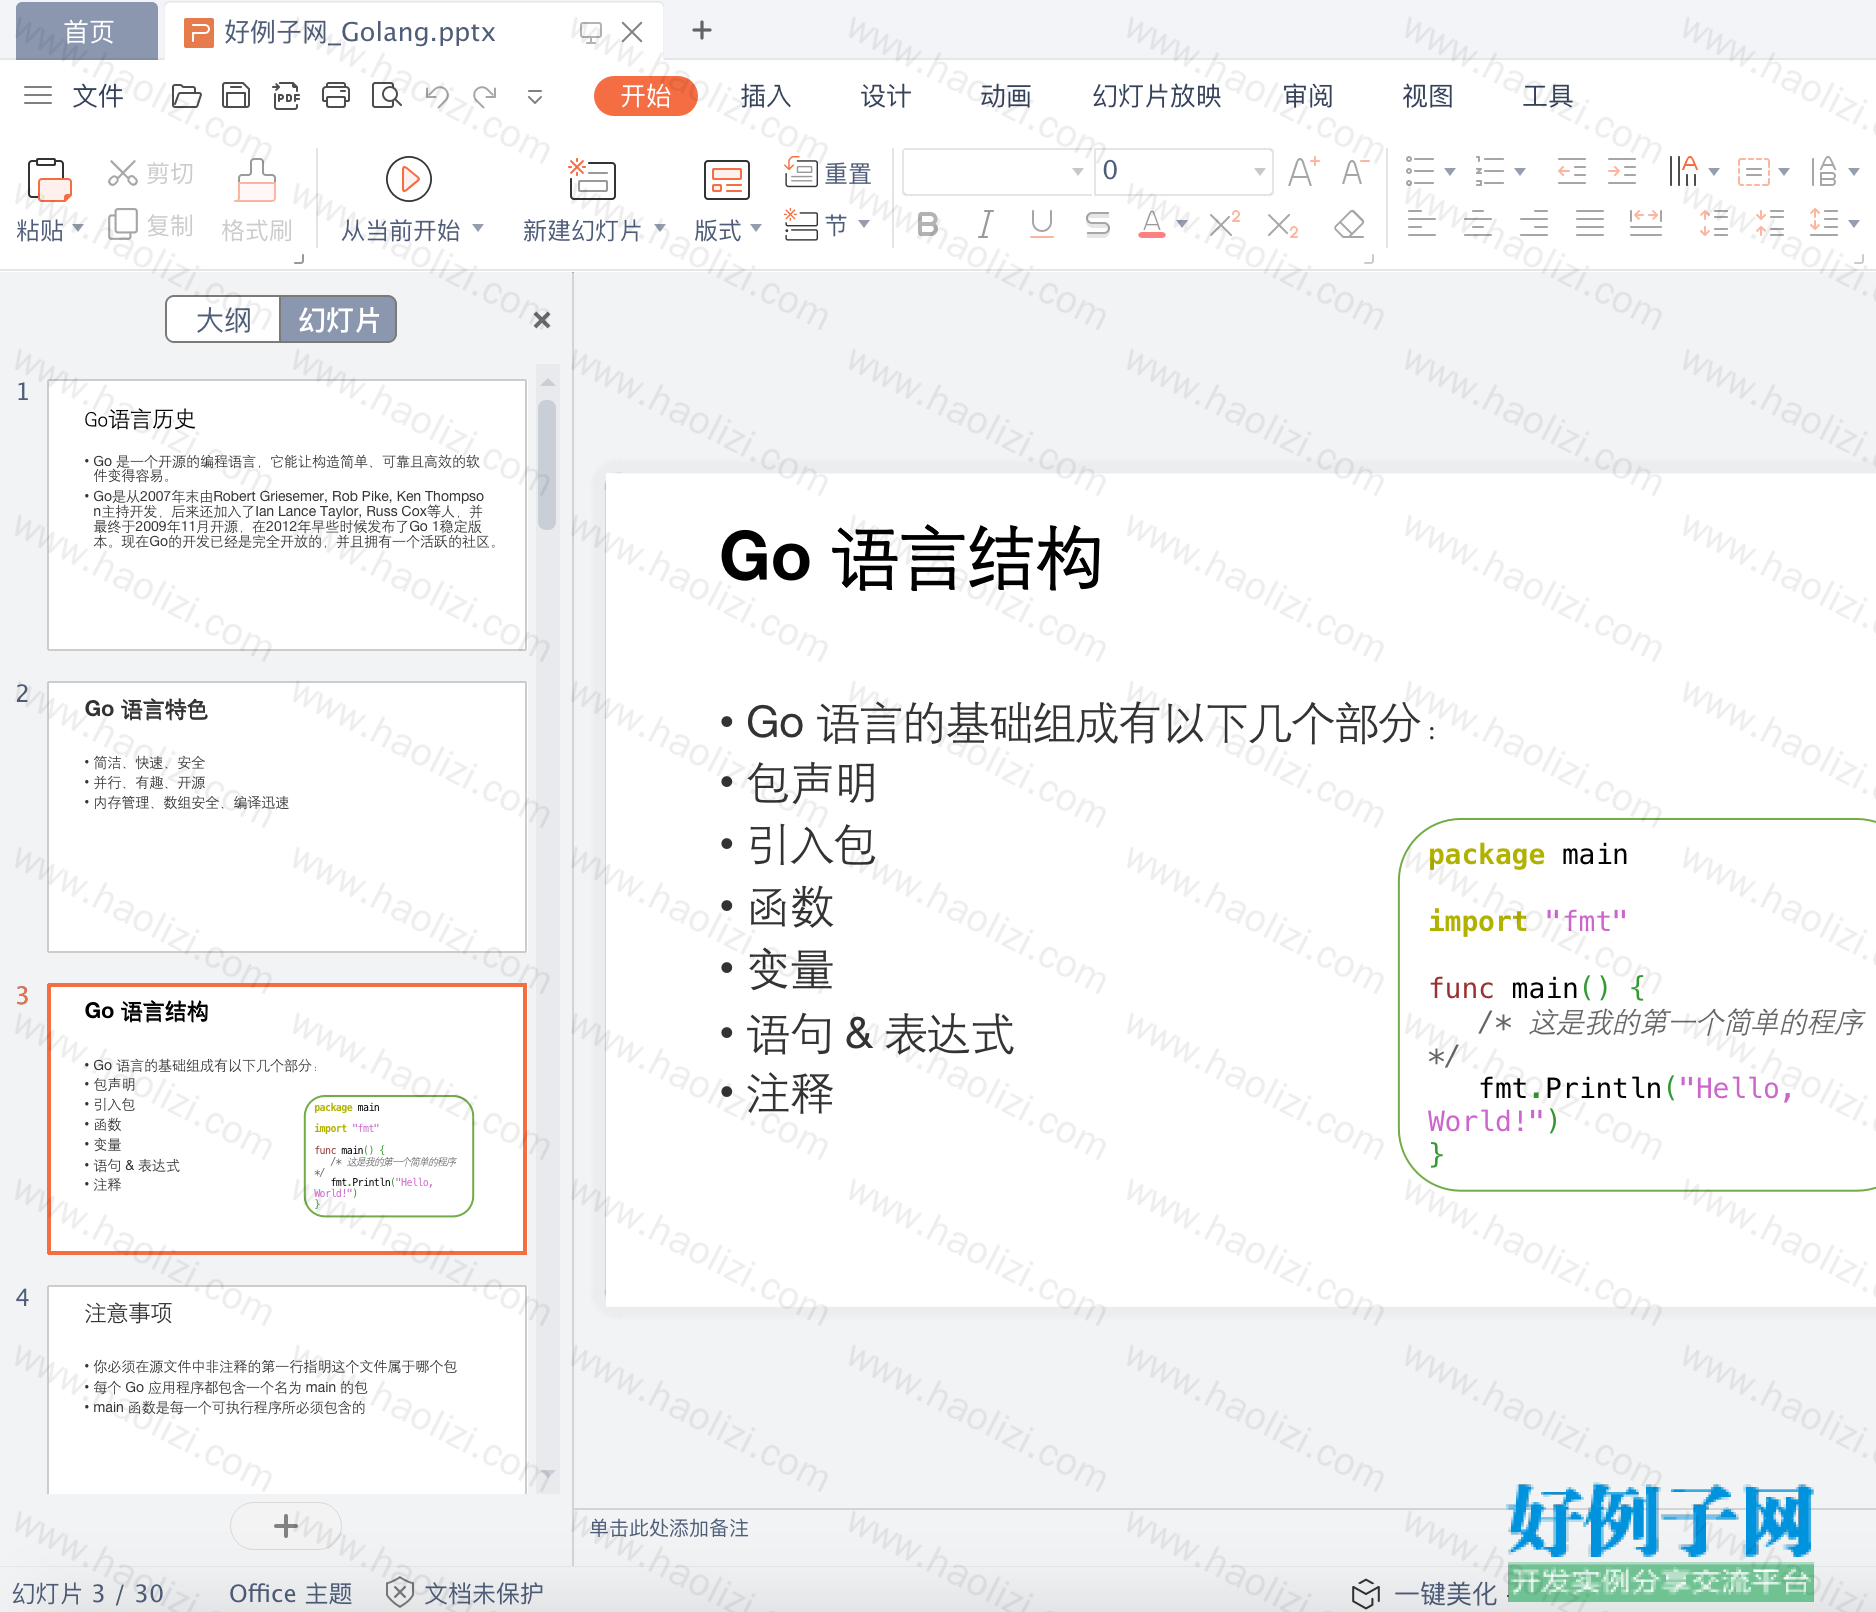Clear formatting with eraser icon
This screenshot has height=1612, width=1876.
(x=1349, y=225)
